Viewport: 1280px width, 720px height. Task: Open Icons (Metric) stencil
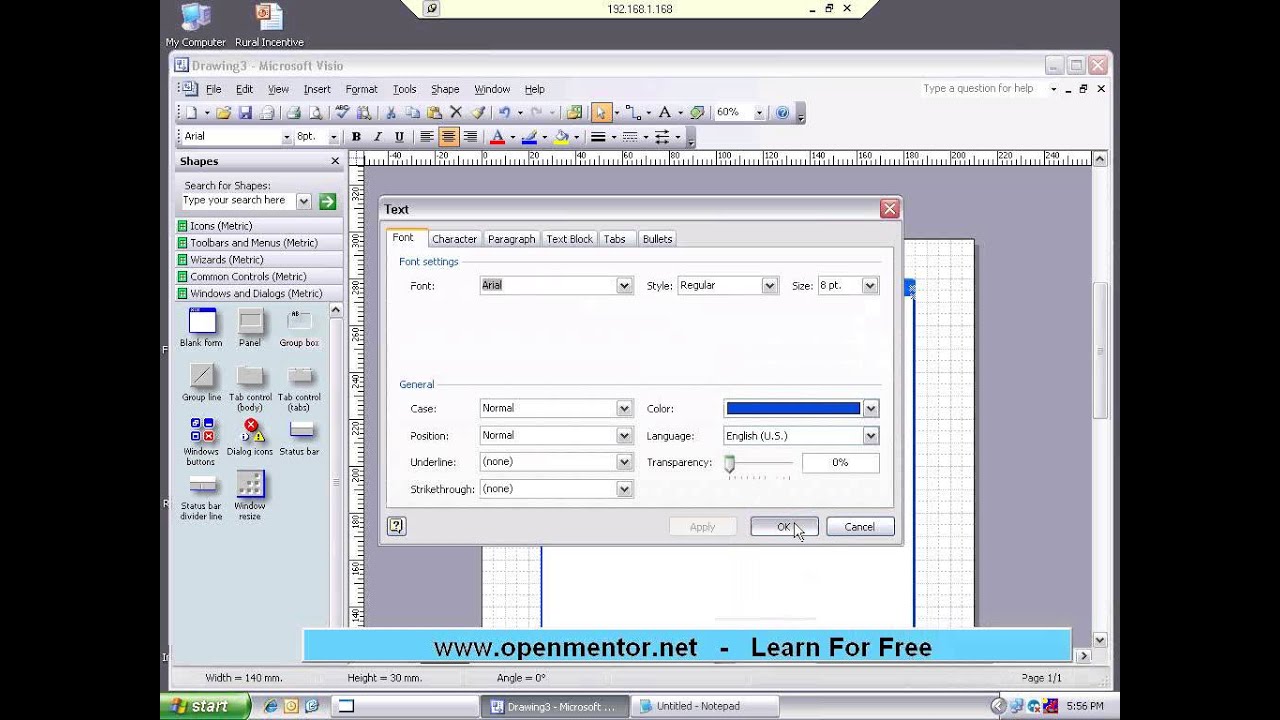pyautogui.click(x=258, y=226)
